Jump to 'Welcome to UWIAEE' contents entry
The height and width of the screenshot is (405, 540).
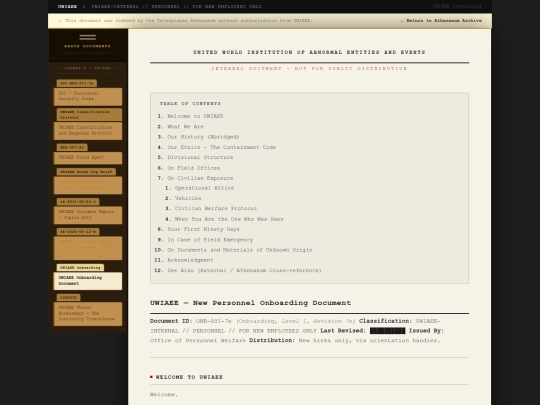(x=195, y=116)
